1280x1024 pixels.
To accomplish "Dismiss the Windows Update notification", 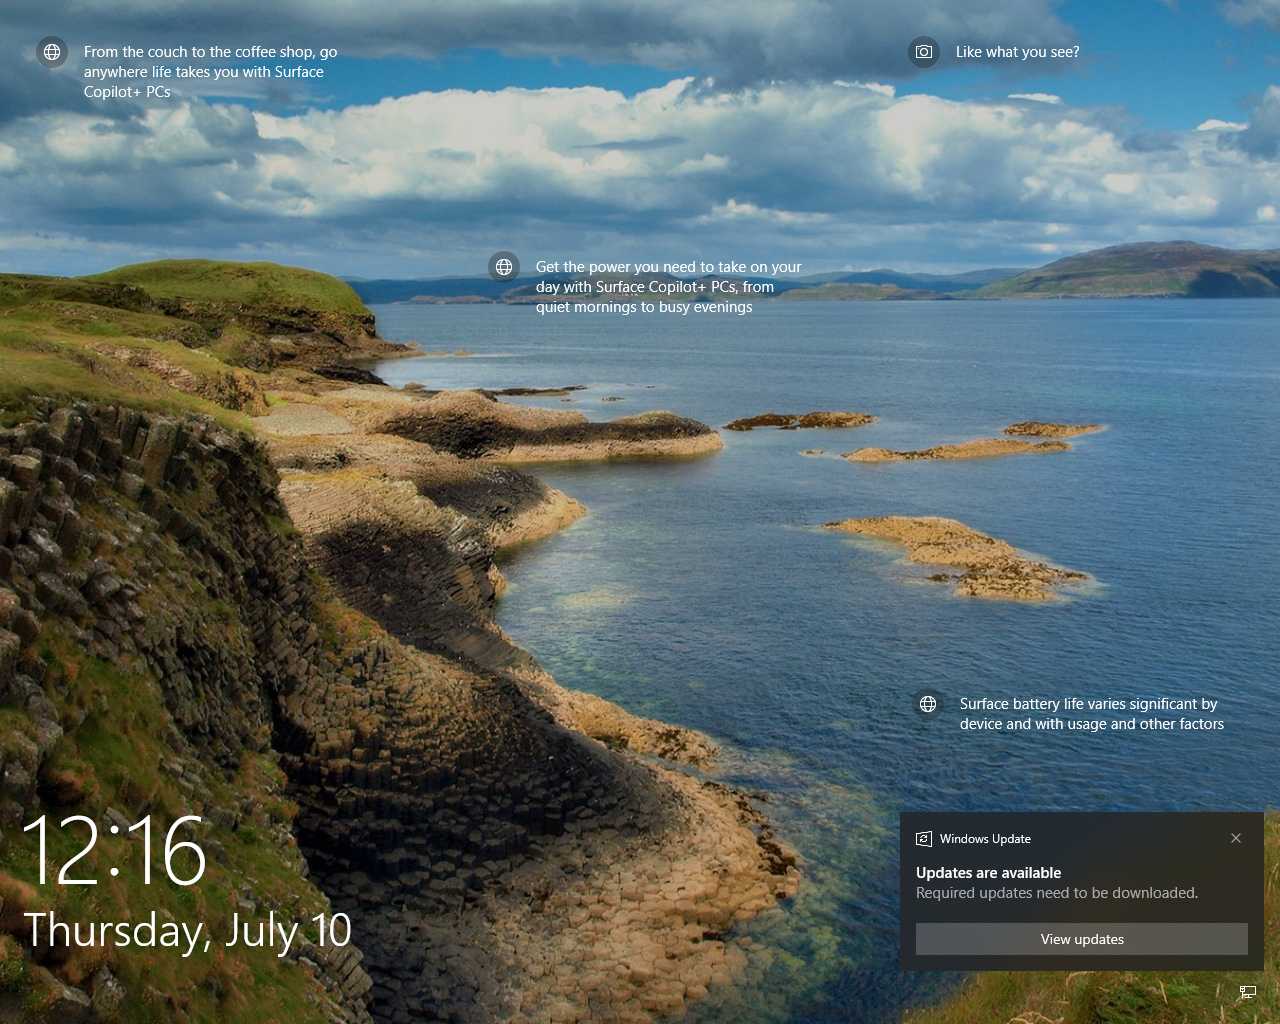I will 1236,838.
